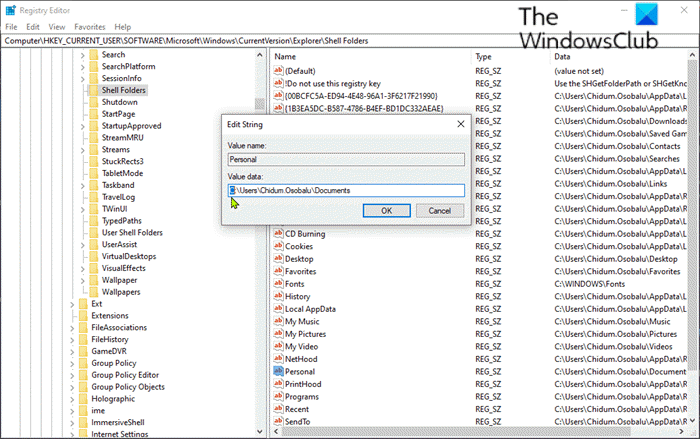Viewport: 700px width, 439px height.
Task: Click the icon beside NetHood value
Action: point(278,359)
